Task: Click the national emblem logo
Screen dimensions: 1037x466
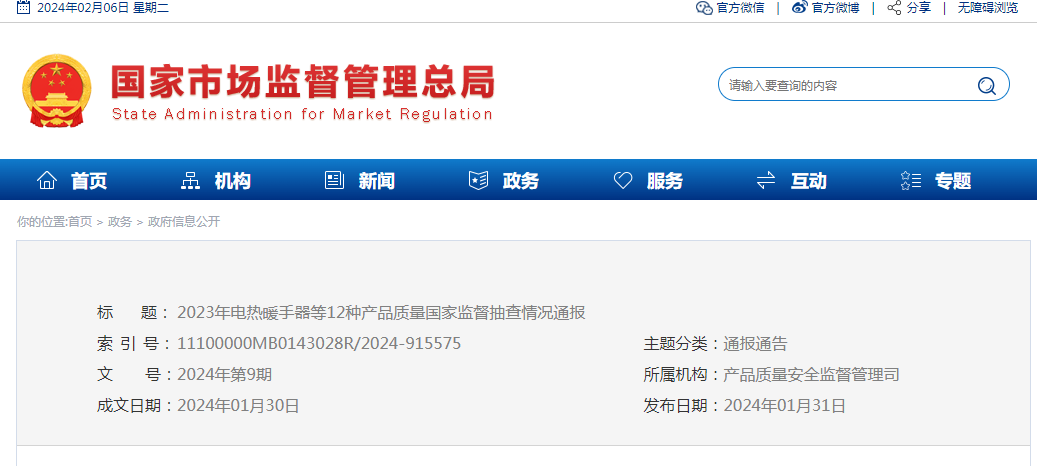Action: tap(56, 91)
